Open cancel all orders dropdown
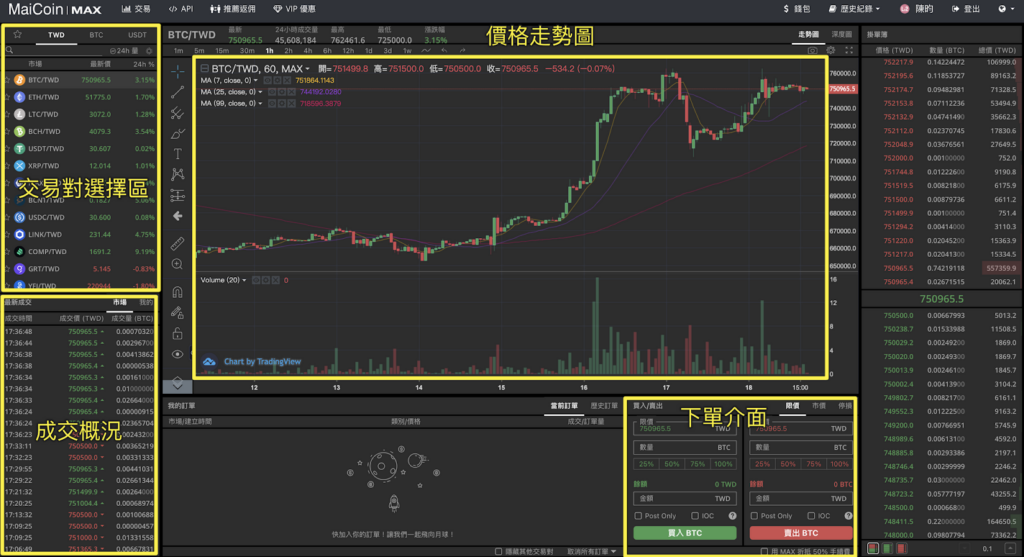 [x=592, y=552]
